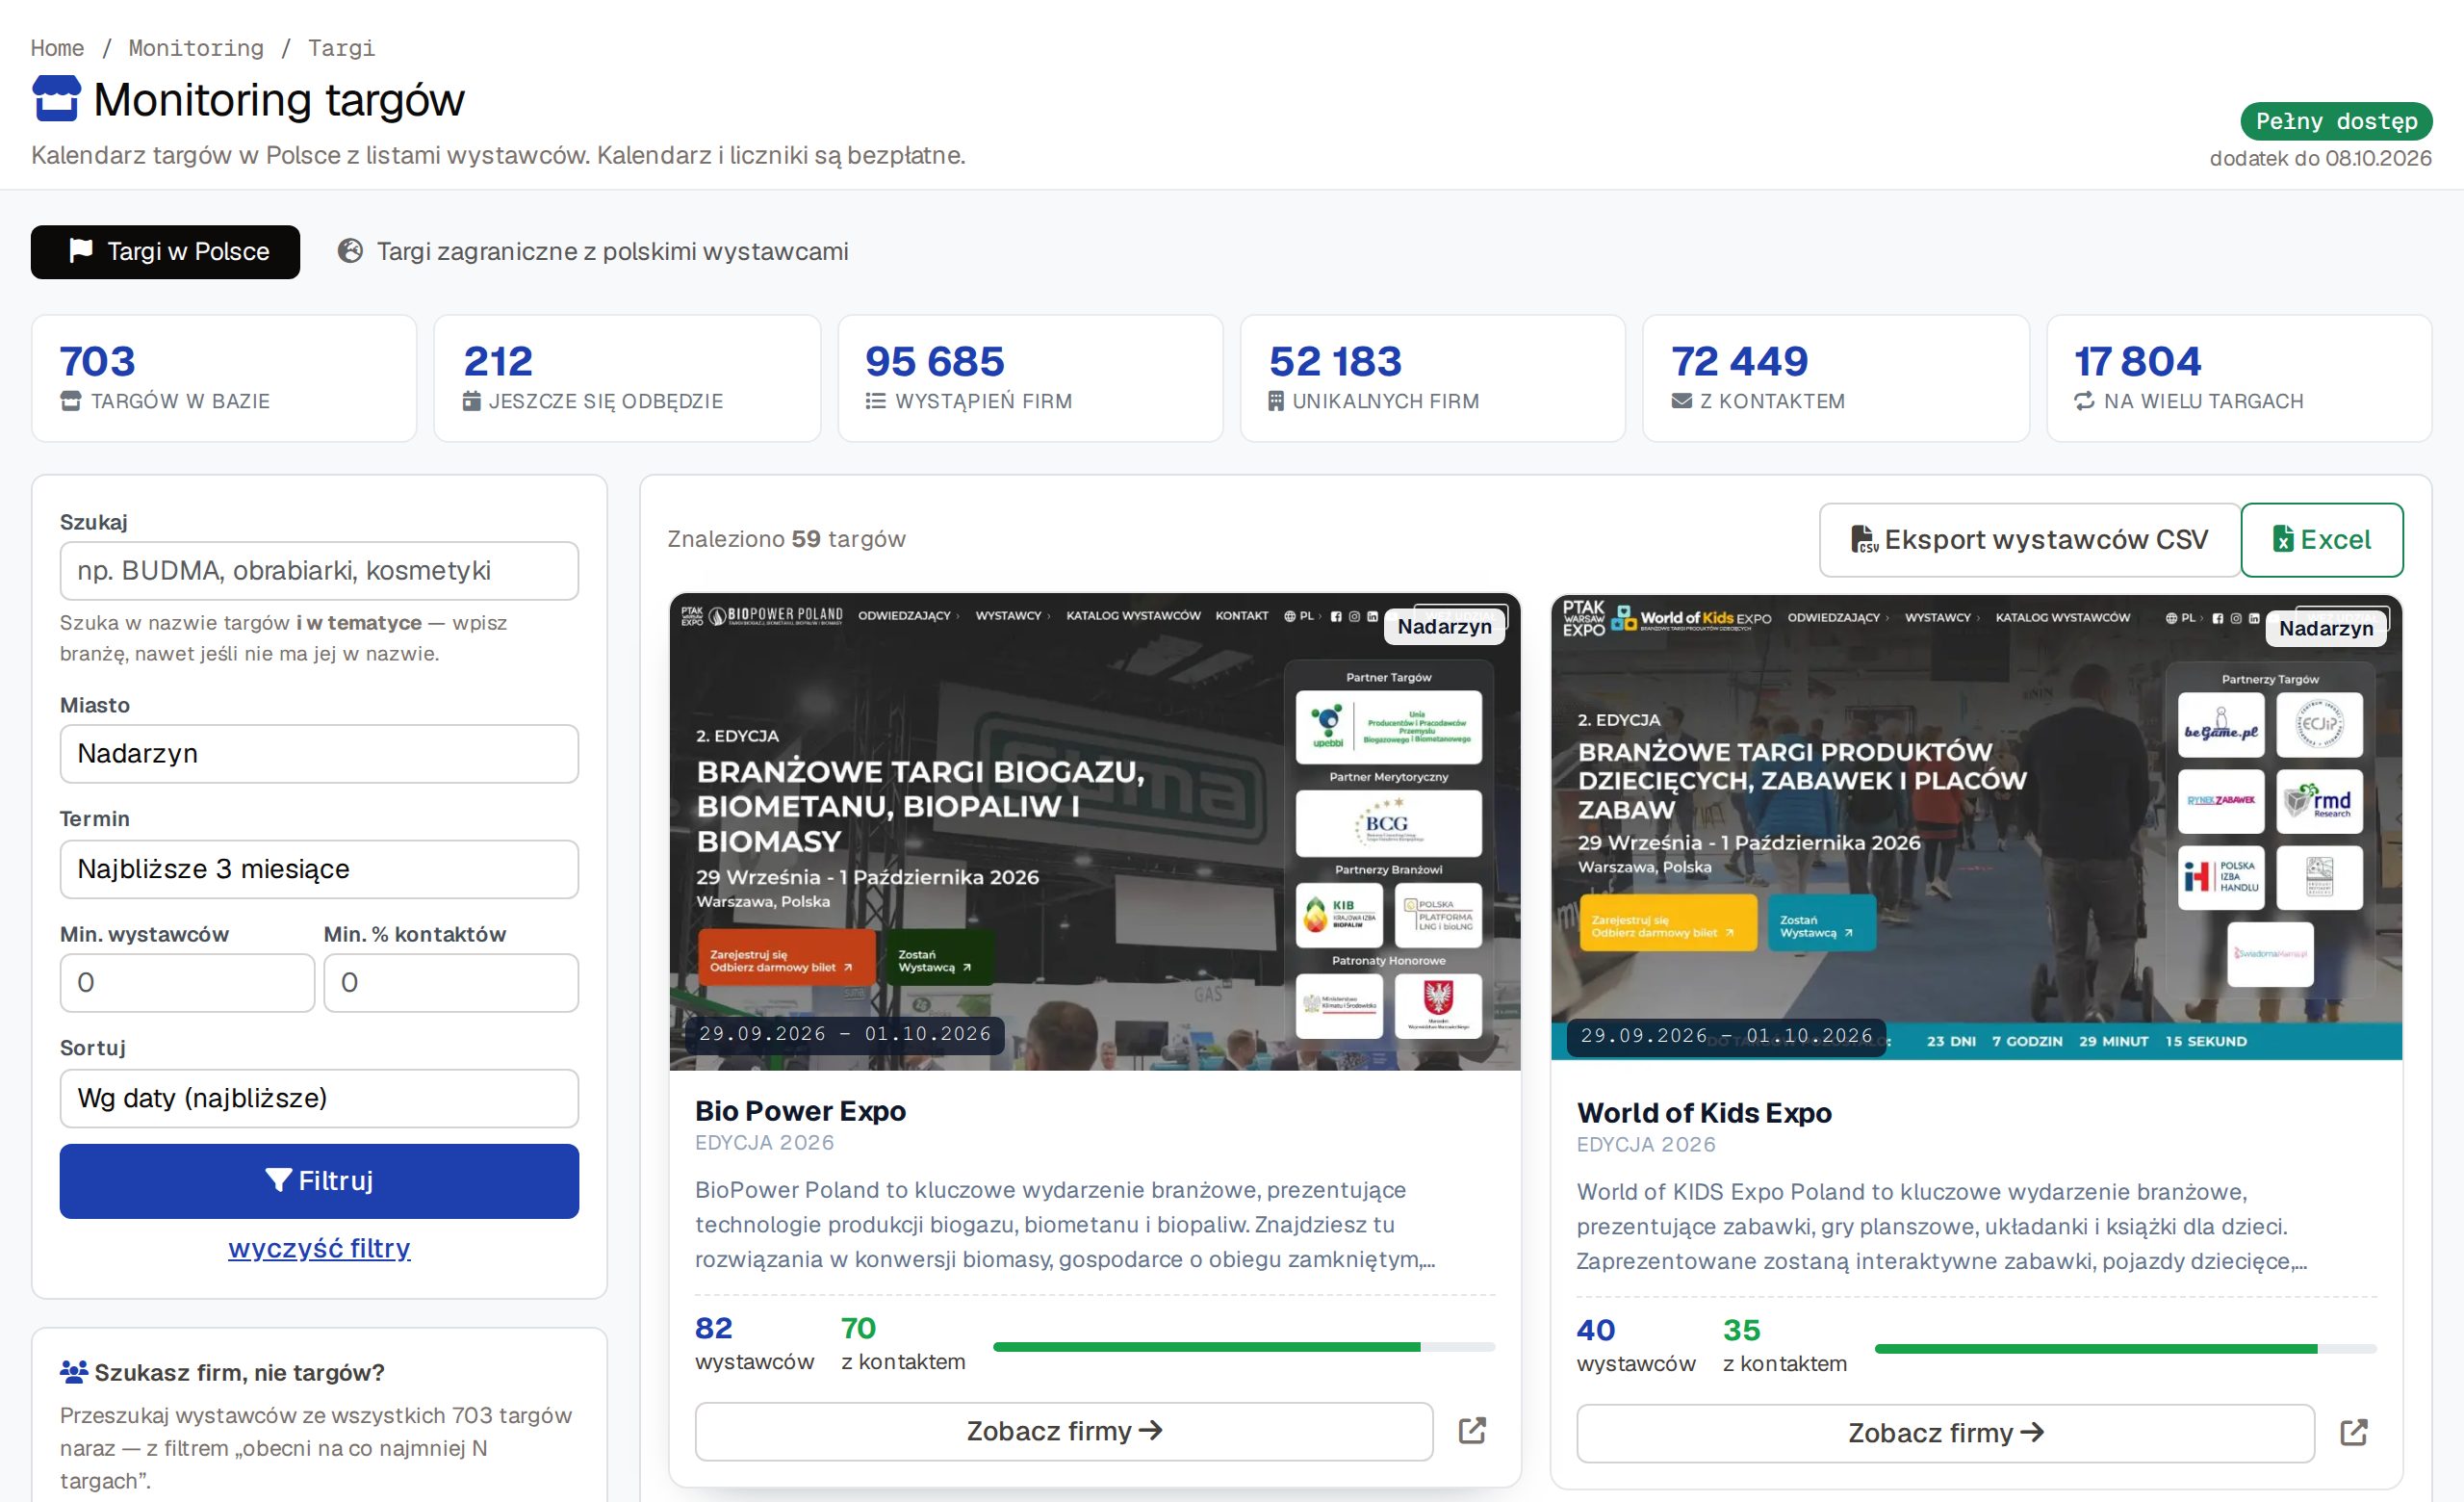Image resolution: width=2464 pixels, height=1502 pixels.
Task: Click the 82 wystawców count
Action: (x=755, y=1344)
